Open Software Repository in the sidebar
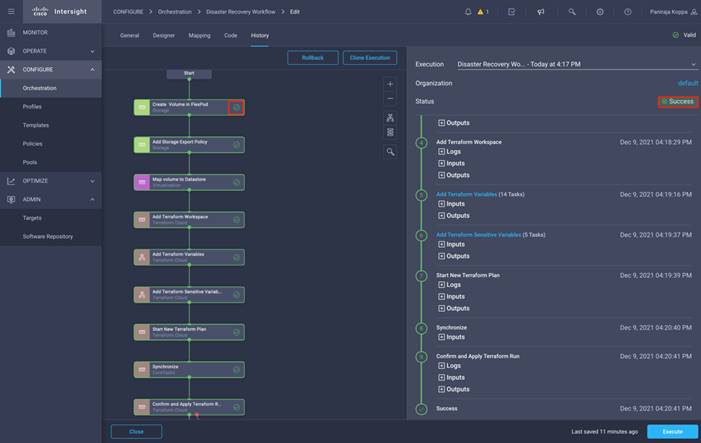Screen dimensions: 701x443 point(51,236)
